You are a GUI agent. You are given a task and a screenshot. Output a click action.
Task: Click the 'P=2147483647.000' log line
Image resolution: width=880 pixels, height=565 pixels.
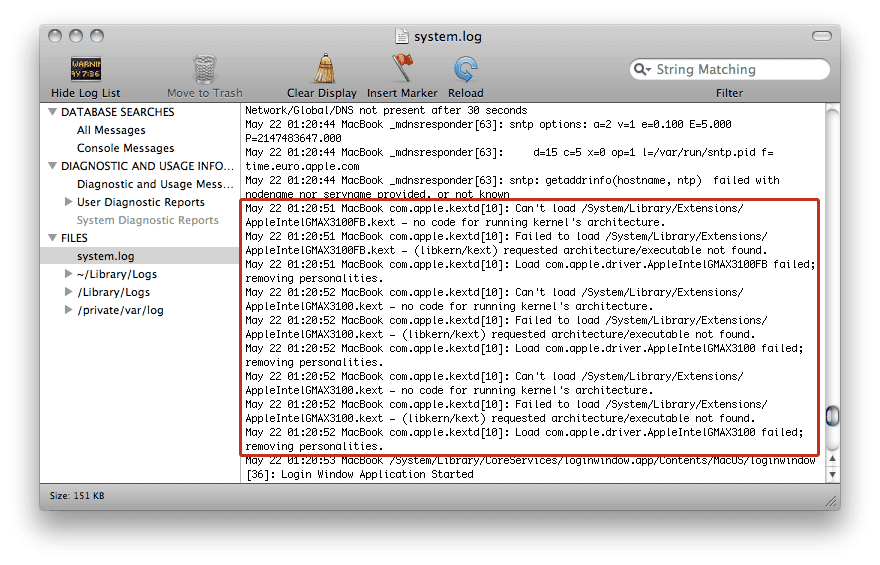tap(294, 138)
